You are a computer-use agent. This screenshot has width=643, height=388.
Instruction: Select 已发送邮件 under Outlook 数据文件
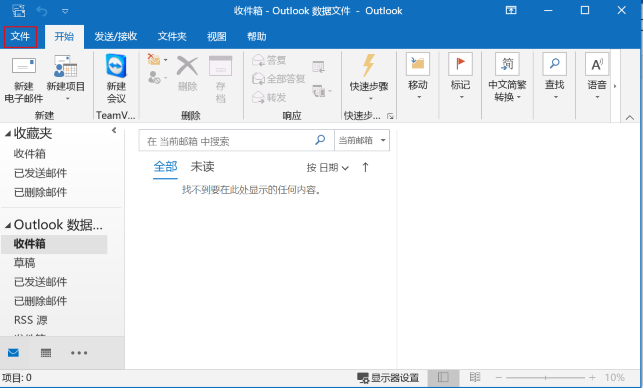tap(40, 282)
